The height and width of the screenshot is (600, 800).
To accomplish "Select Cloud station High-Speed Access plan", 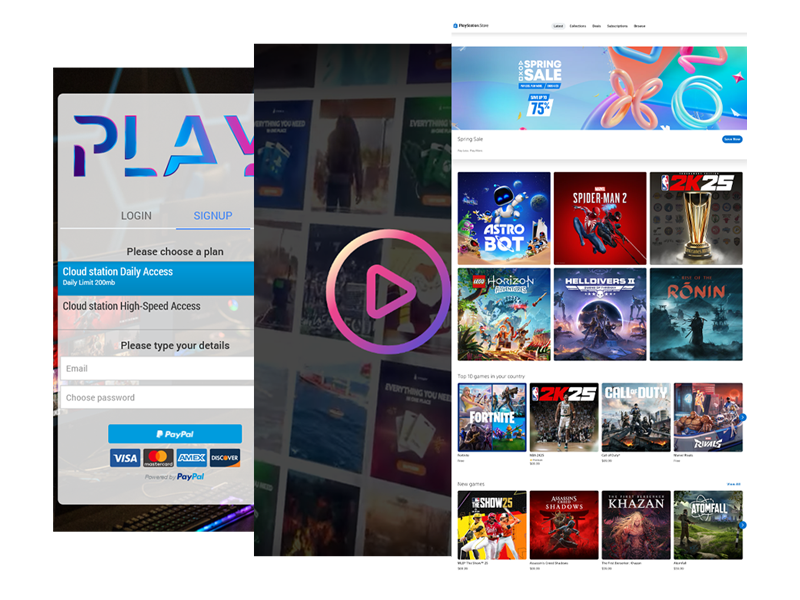I will point(155,307).
